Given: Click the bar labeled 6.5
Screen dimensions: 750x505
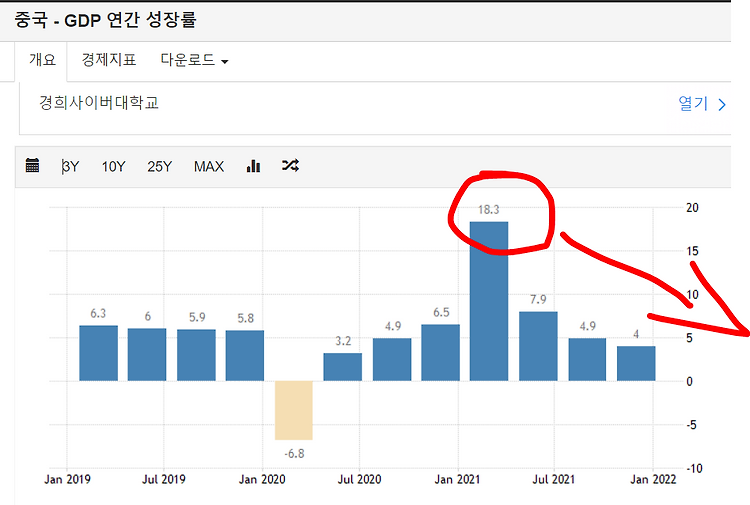Looking at the screenshot, I should (441, 352).
